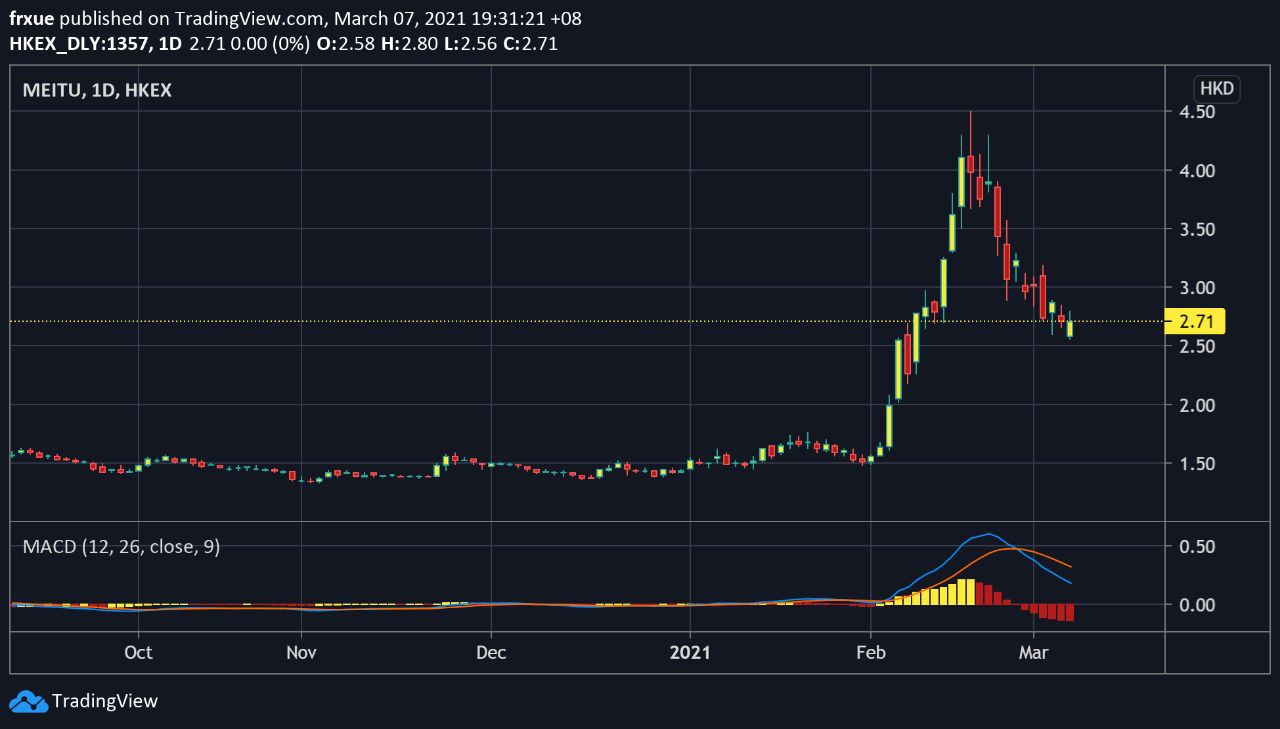Click the O:2.58 open value
The width and height of the screenshot is (1280, 729).
(x=345, y=43)
